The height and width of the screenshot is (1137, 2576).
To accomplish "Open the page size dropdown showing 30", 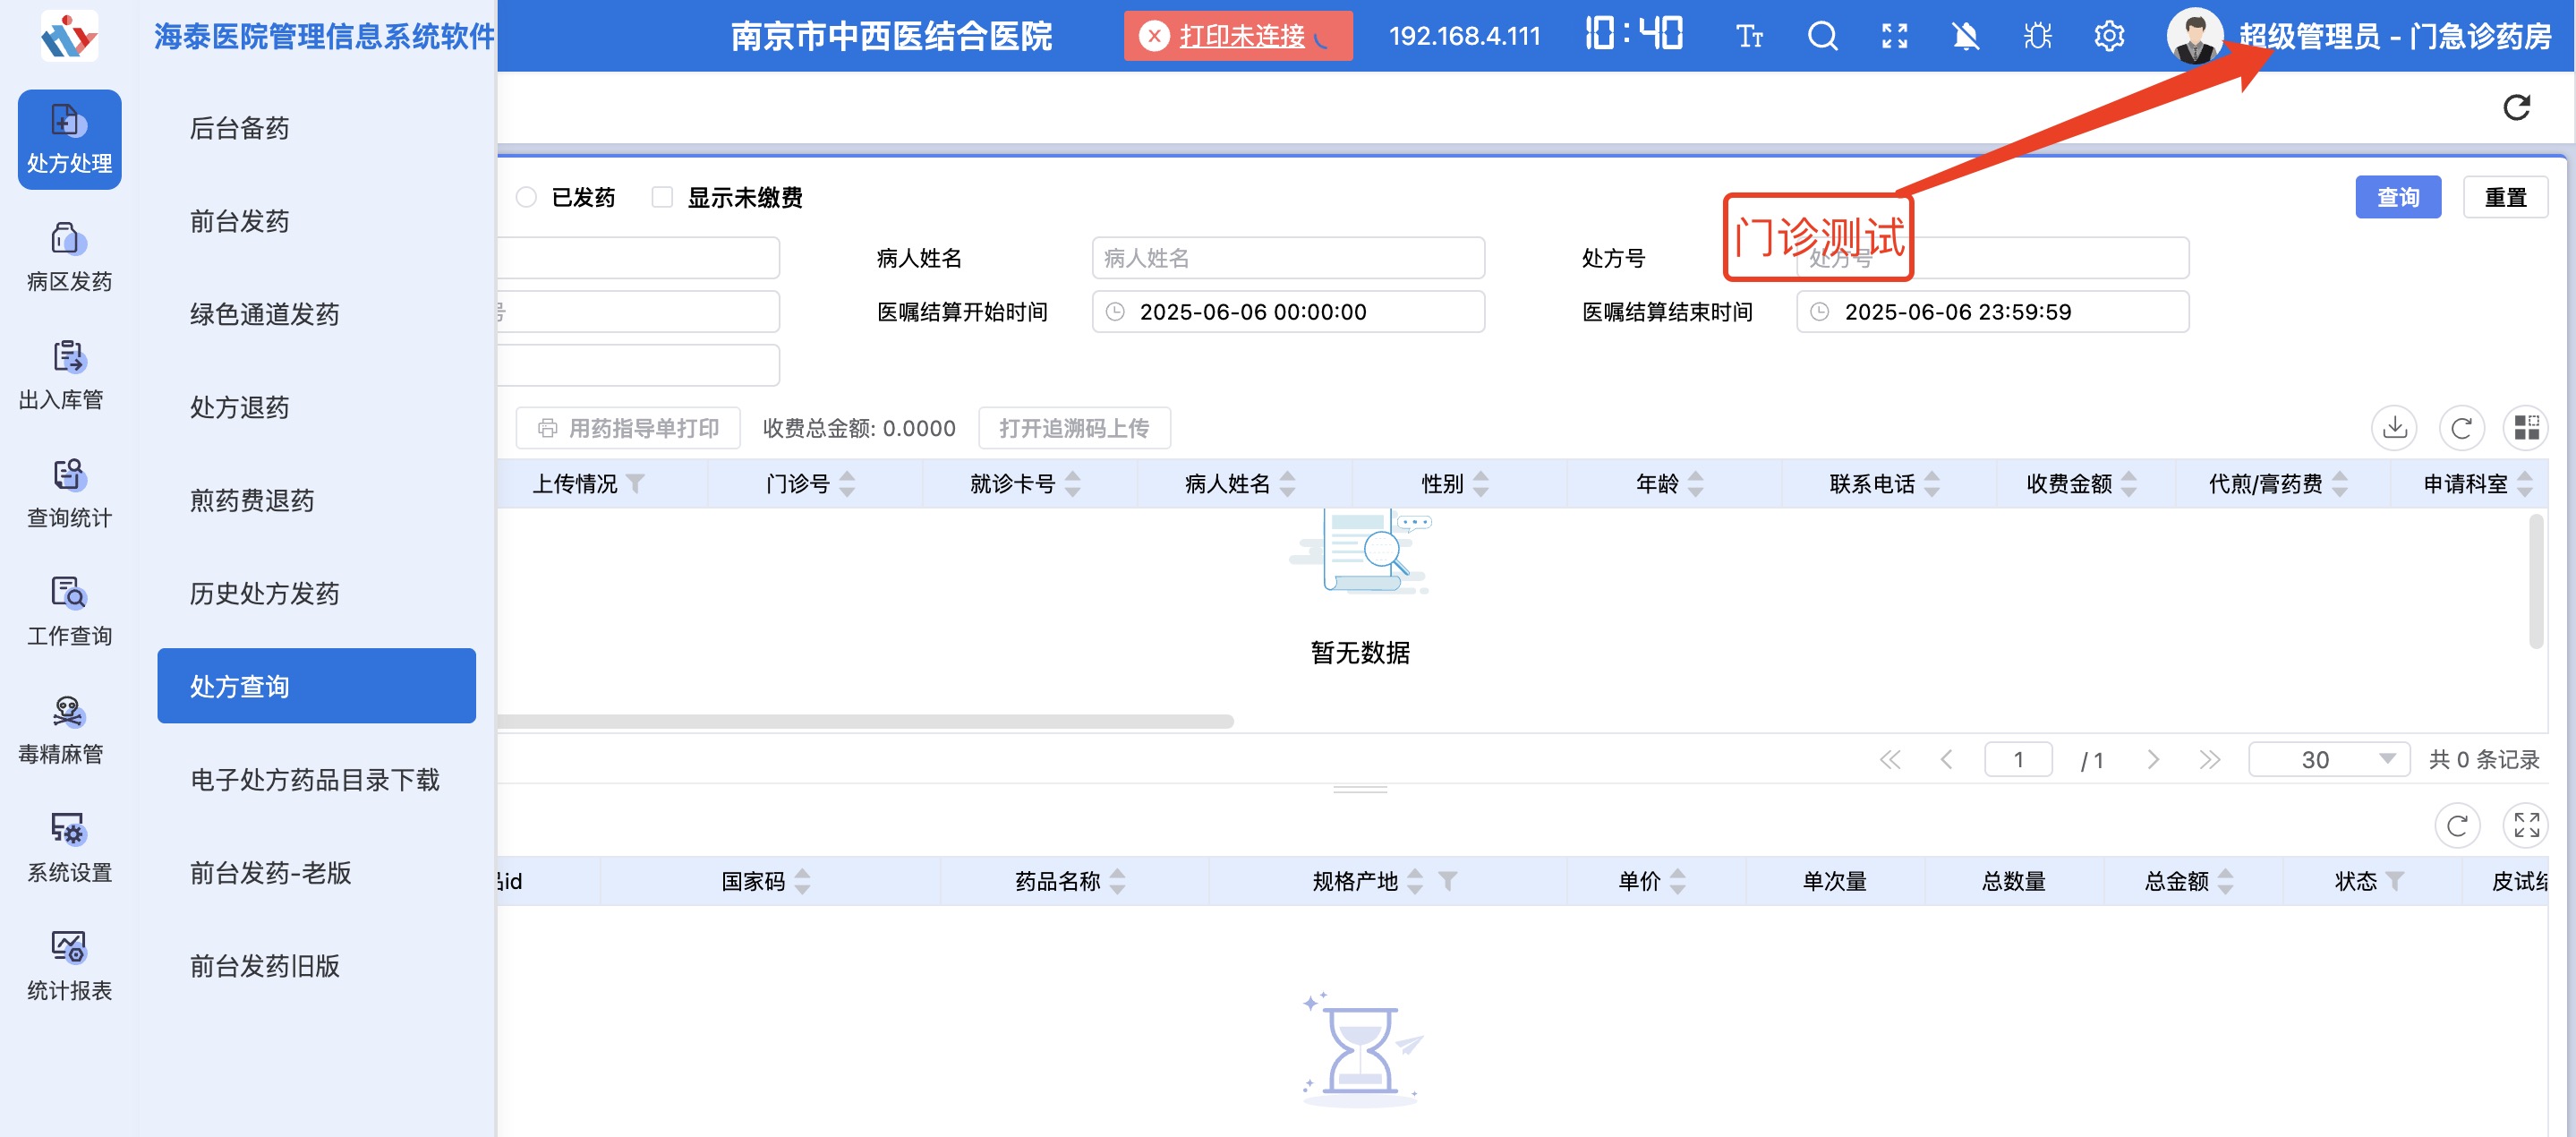I will 2329,759.
